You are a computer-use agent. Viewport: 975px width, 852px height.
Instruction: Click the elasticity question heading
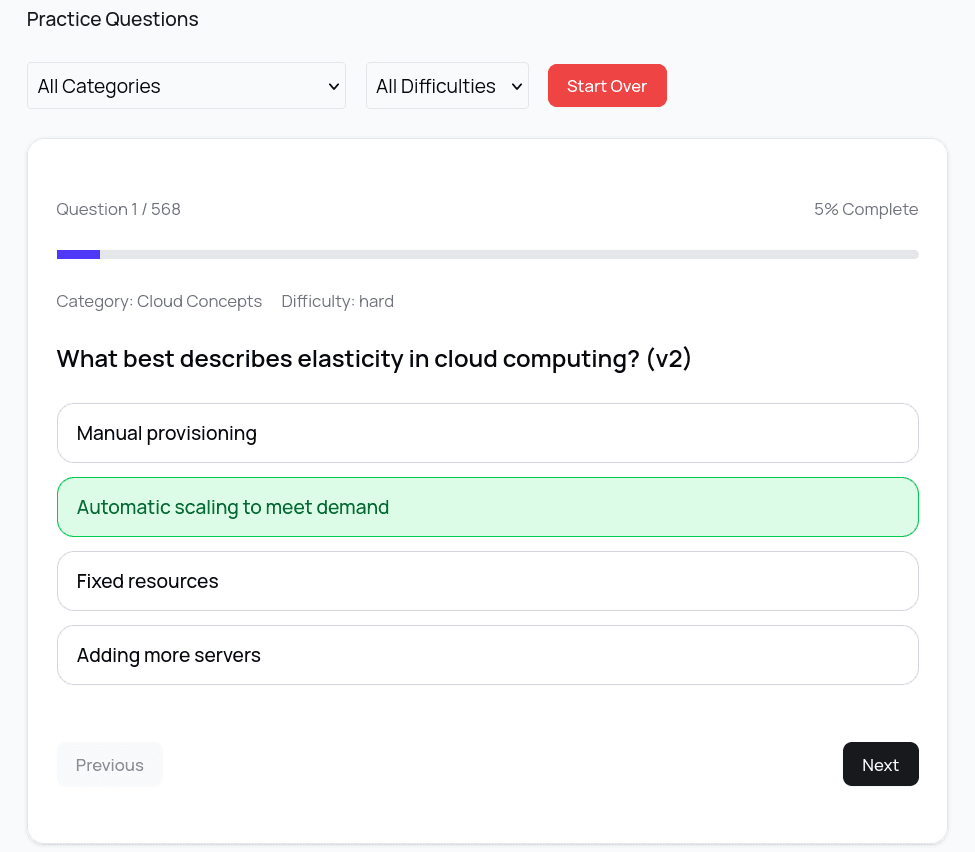point(374,358)
